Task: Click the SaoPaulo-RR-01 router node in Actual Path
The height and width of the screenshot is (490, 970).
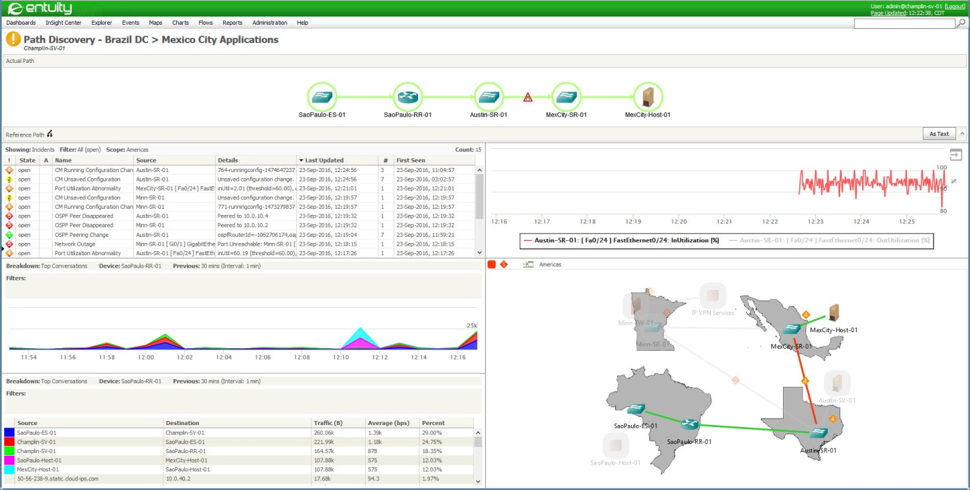Action: [x=408, y=97]
